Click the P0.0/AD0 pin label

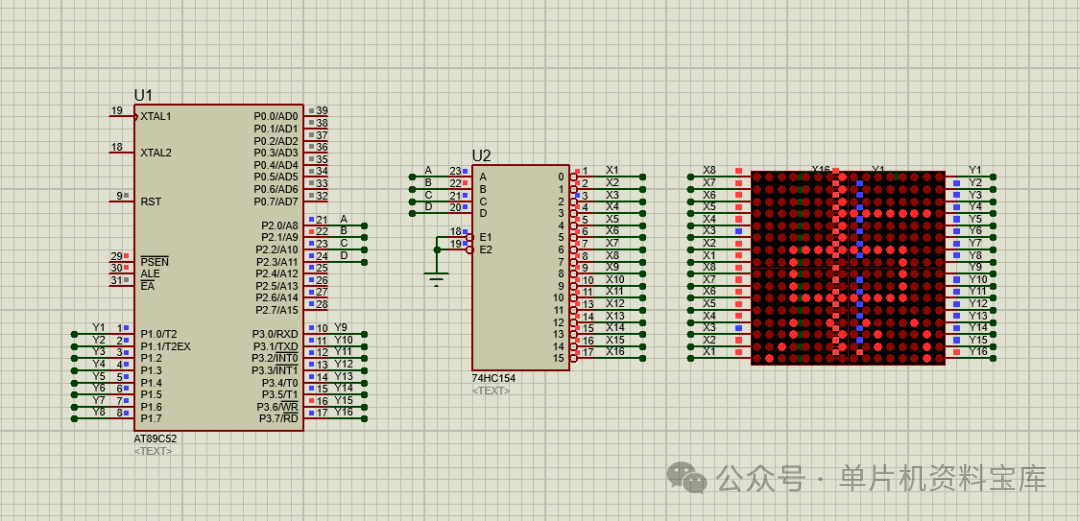click(276, 116)
